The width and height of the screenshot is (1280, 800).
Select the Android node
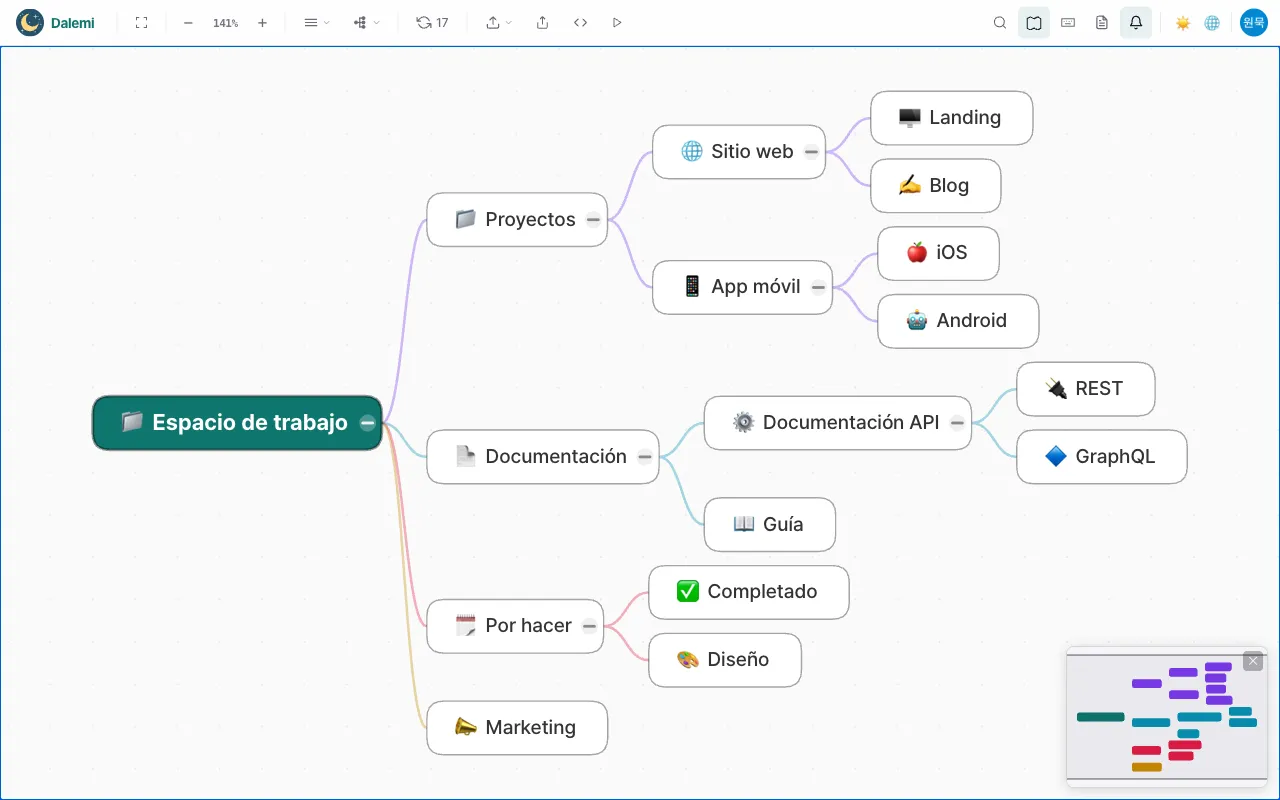click(x=958, y=321)
